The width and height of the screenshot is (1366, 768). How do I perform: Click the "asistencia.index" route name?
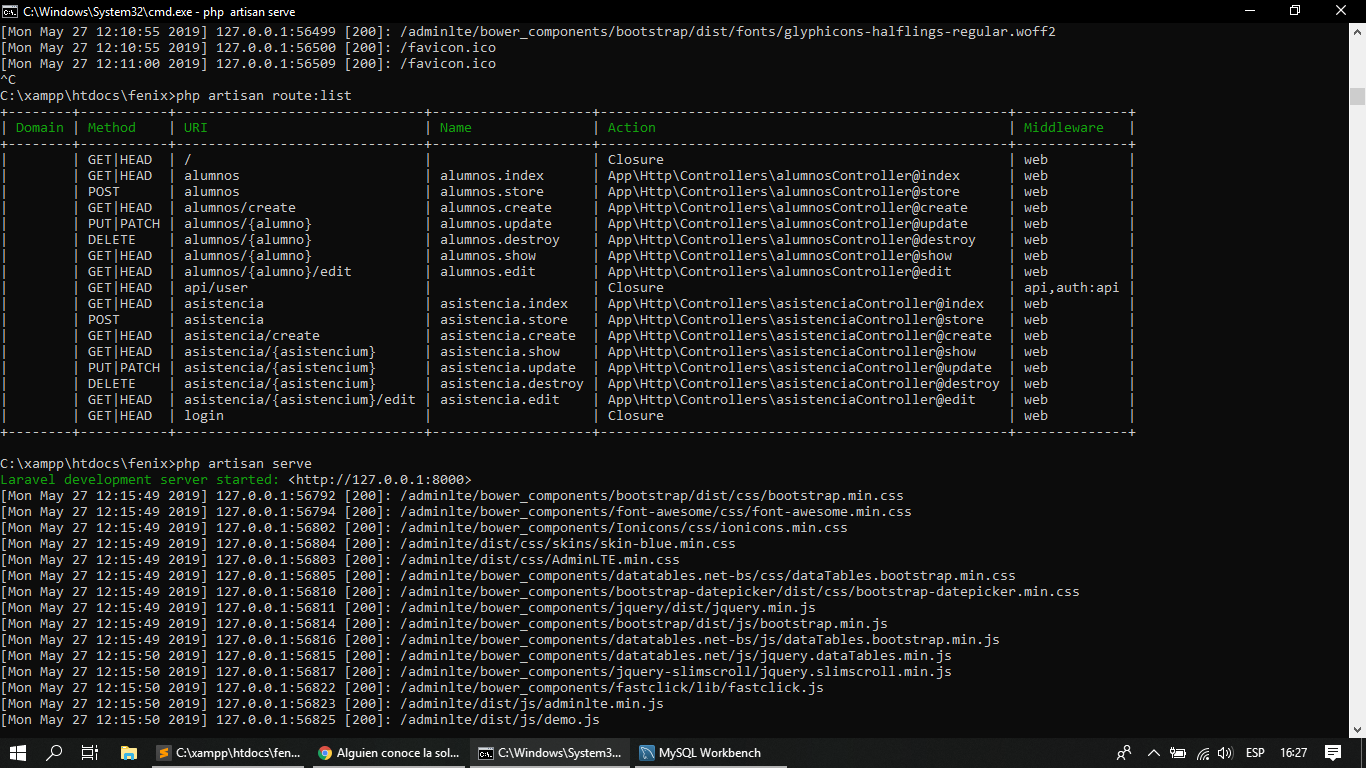click(x=504, y=303)
